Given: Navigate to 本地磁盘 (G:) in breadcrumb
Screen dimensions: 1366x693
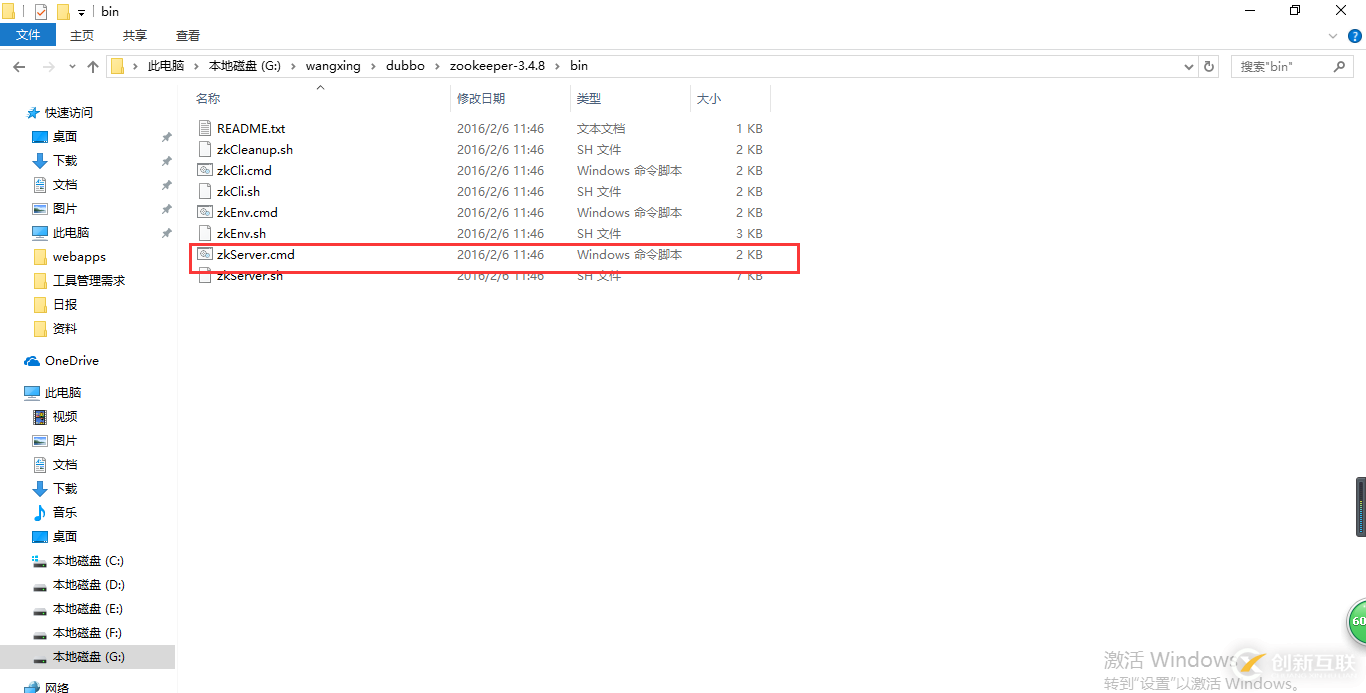Looking at the screenshot, I should [244, 66].
